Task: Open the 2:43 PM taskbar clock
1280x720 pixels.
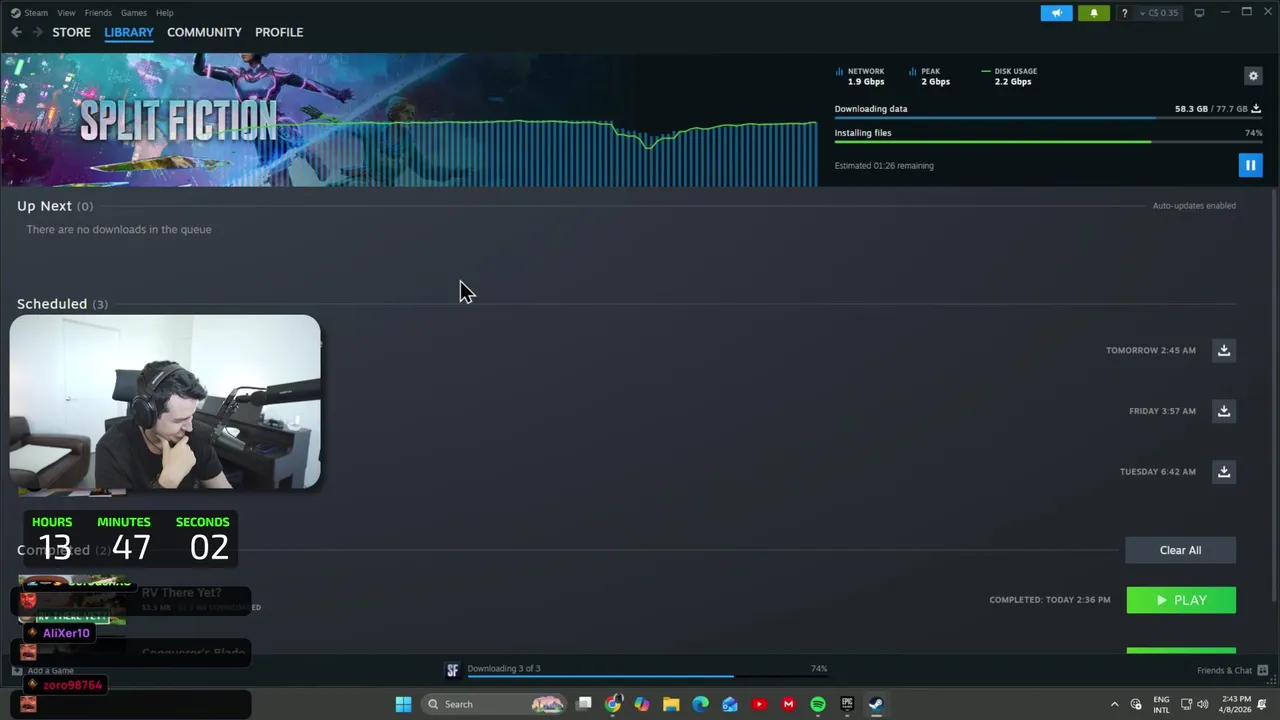Action: 1236,704
